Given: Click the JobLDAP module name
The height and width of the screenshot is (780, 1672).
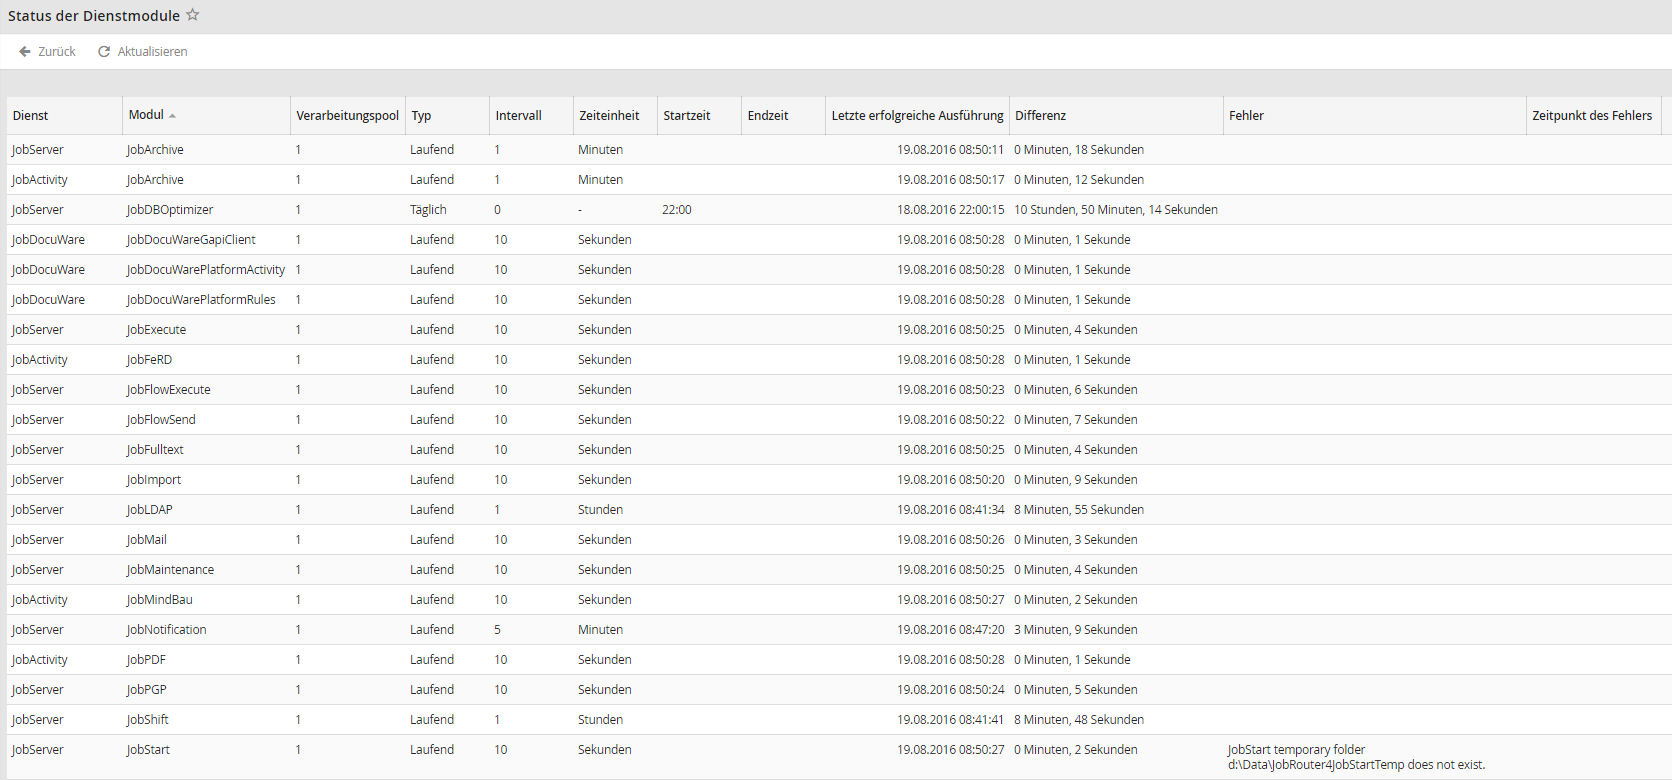Looking at the screenshot, I should click(x=149, y=510).
